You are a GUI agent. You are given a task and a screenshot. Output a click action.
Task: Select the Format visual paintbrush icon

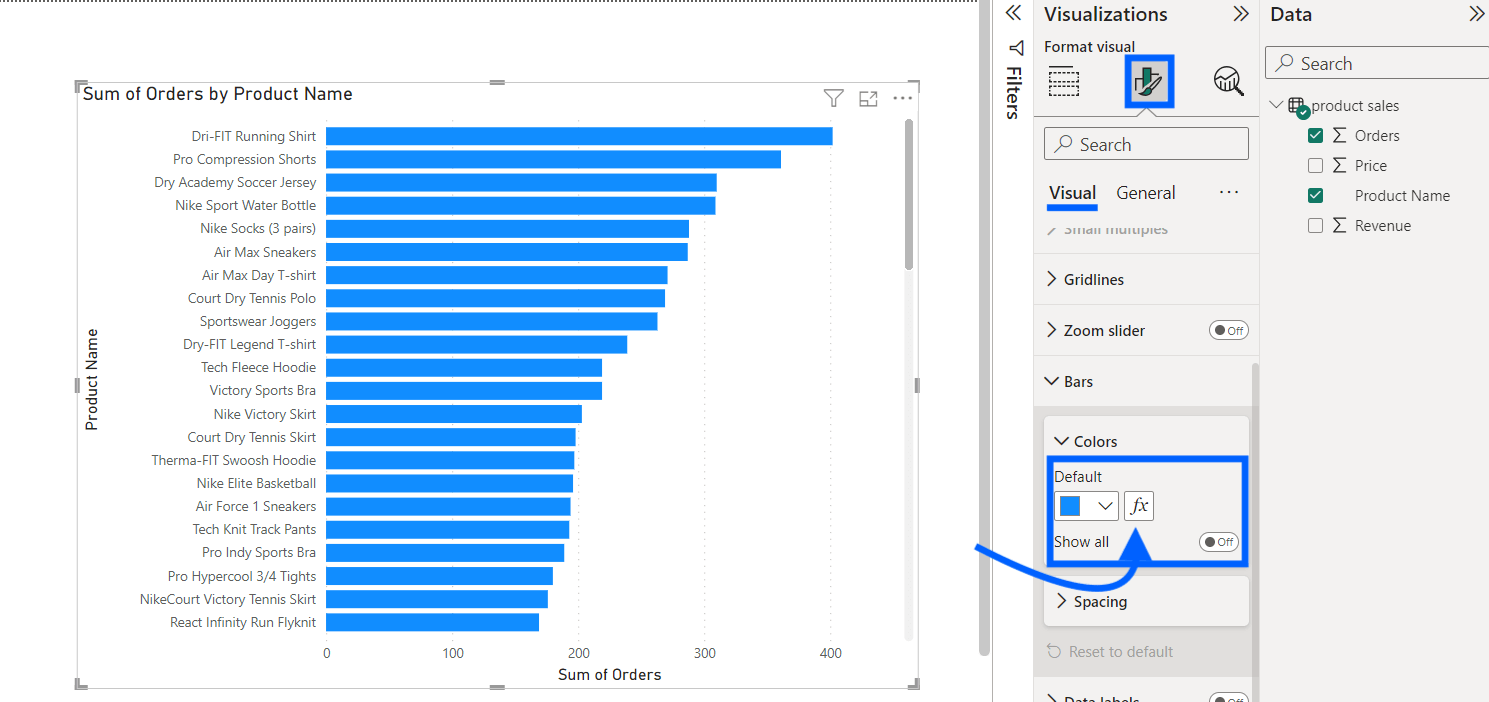point(1148,80)
